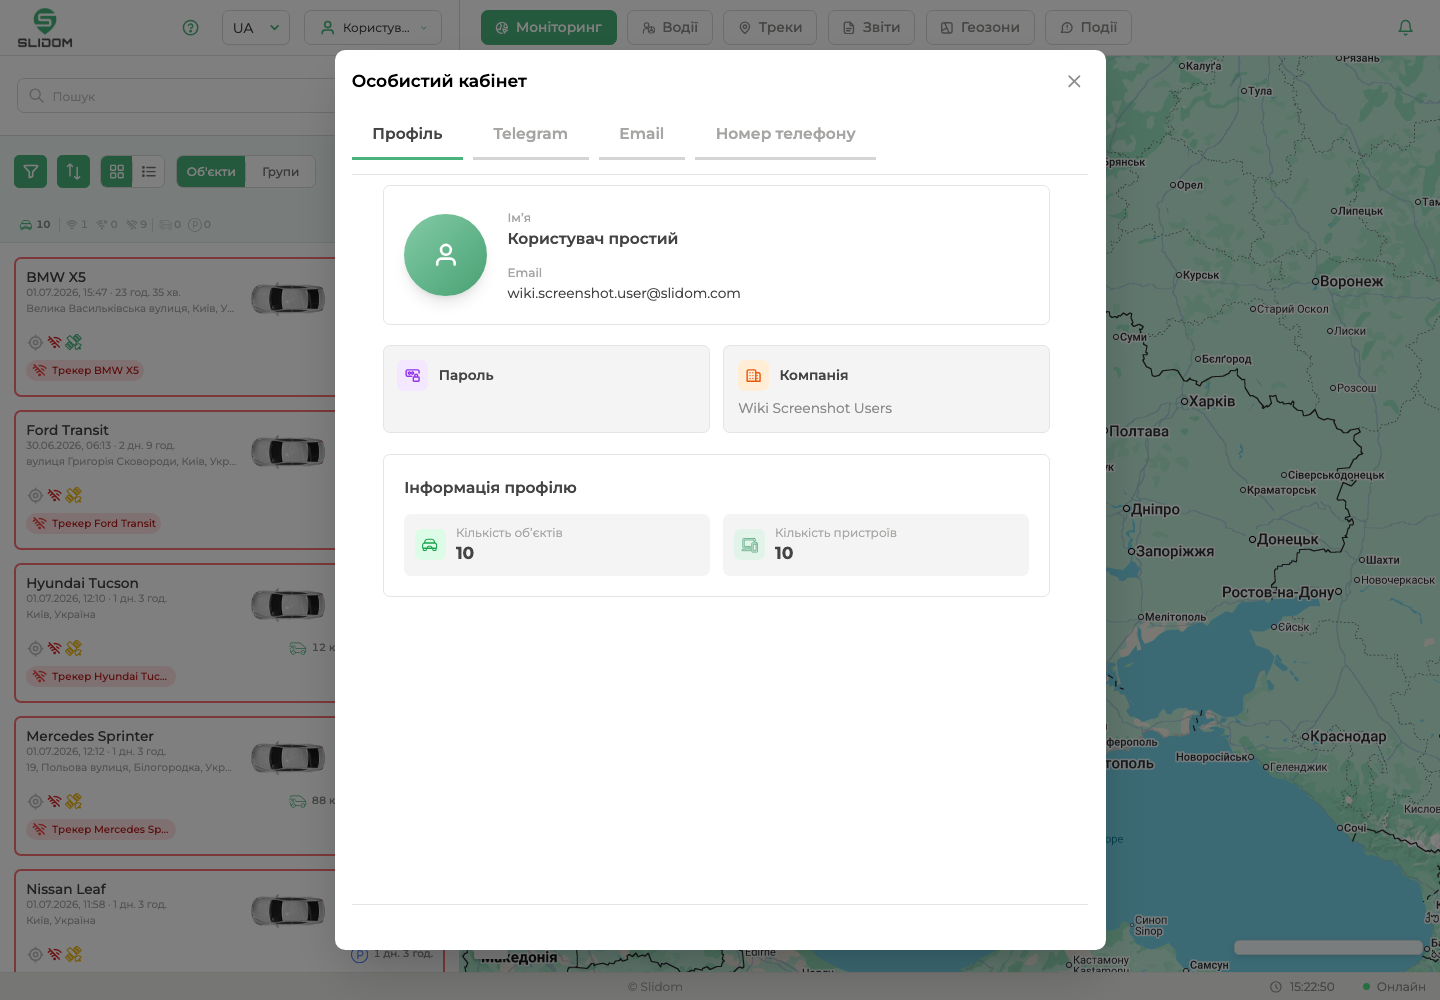1440x1000 pixels.
Task: Open the Водії menu item
Action: coord(670,28)
